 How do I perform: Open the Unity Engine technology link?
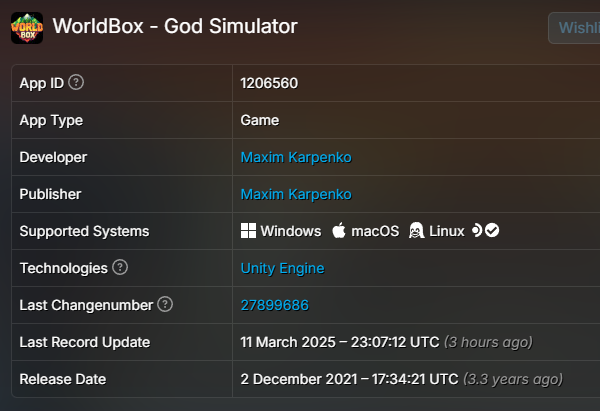(282, 268)
